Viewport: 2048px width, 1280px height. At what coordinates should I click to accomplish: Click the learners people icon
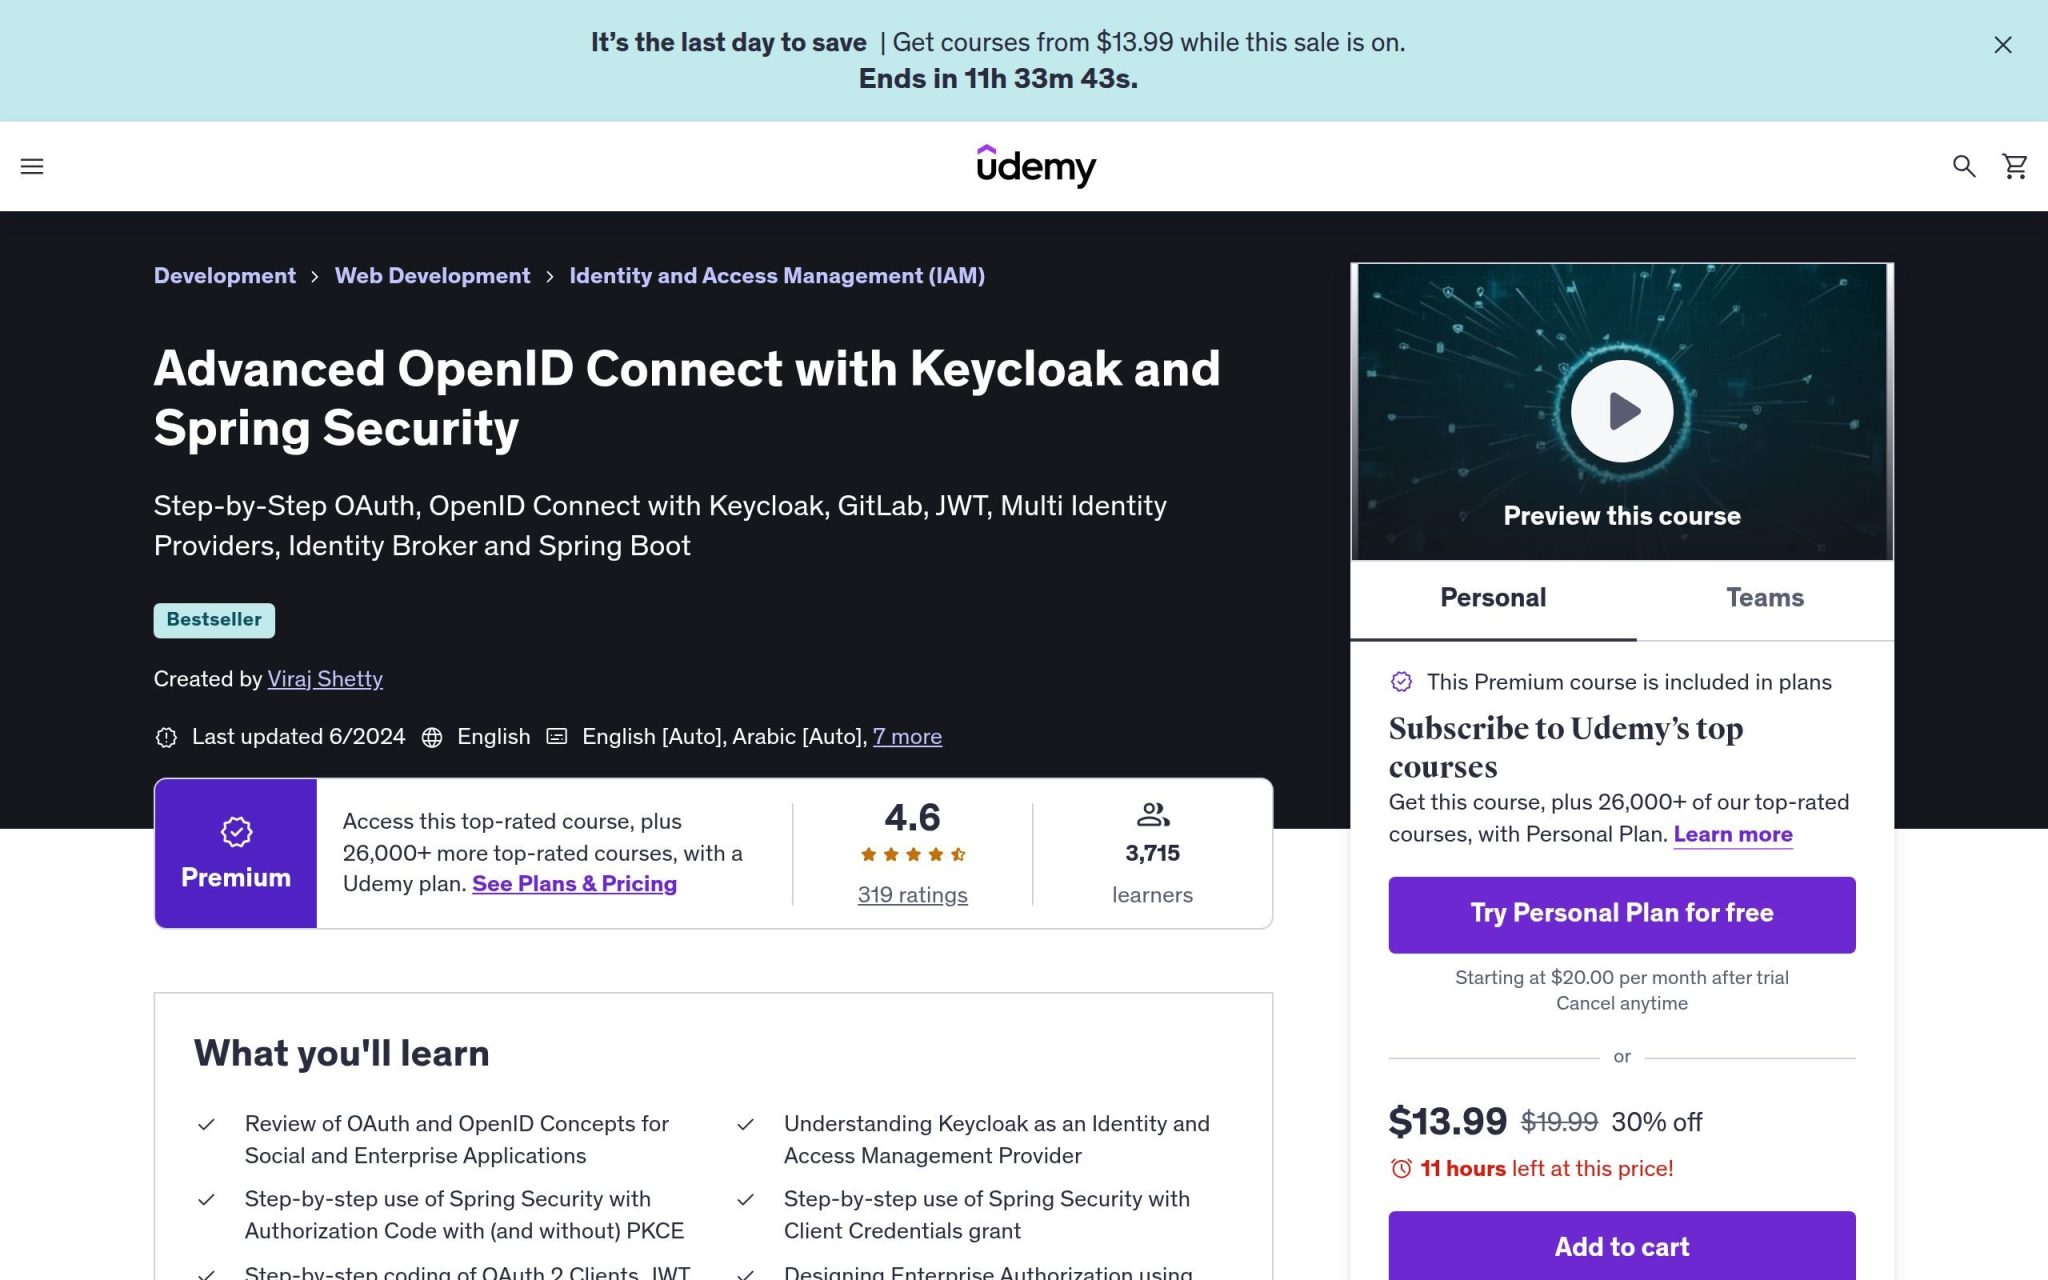(1153, 815)
